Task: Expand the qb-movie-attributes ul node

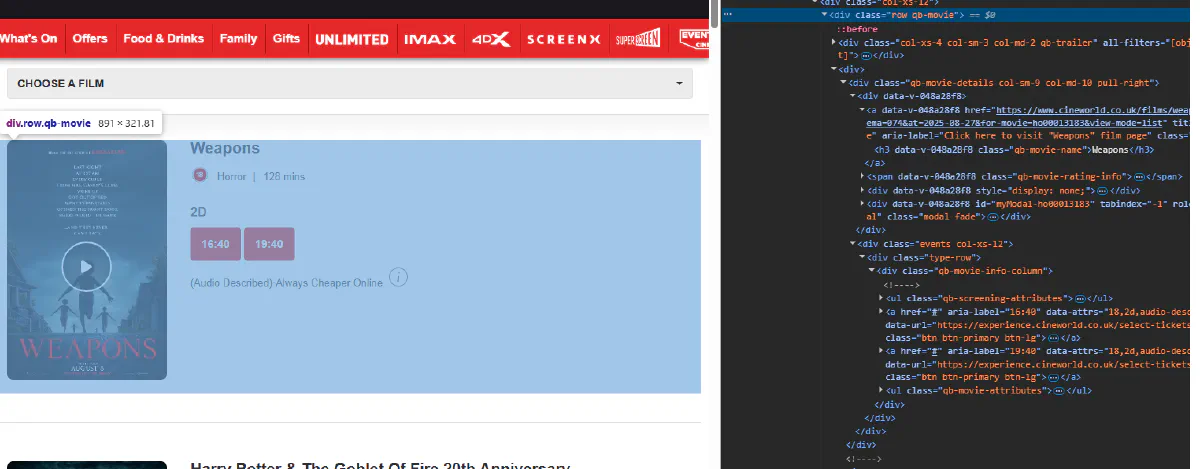Action: pyautogui.click(x=881, y=390)
